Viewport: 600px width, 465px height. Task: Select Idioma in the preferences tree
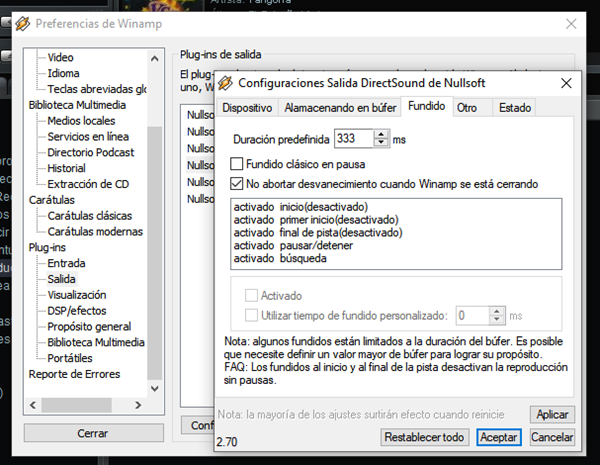coord(64,73)
